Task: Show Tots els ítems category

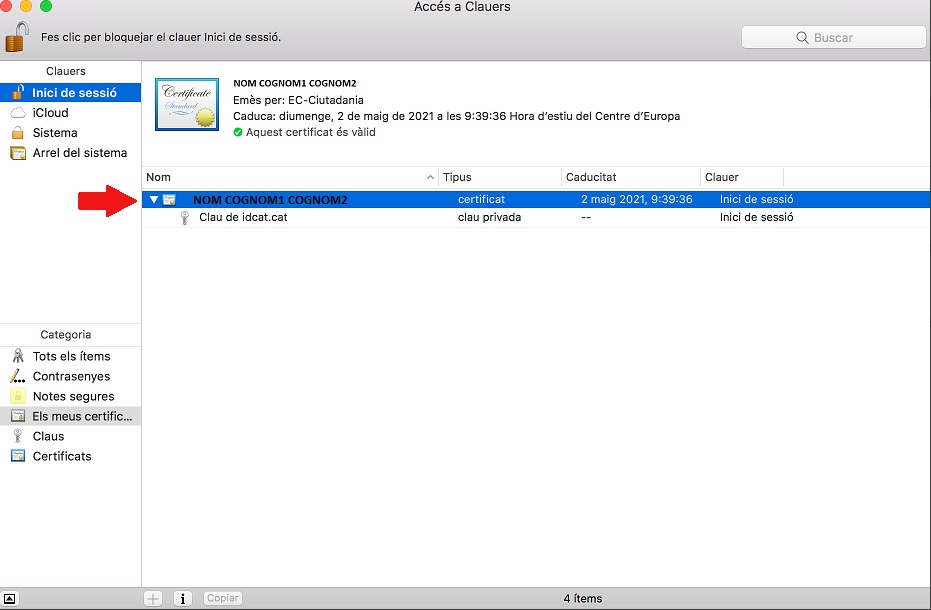Action: coord(71,356)
